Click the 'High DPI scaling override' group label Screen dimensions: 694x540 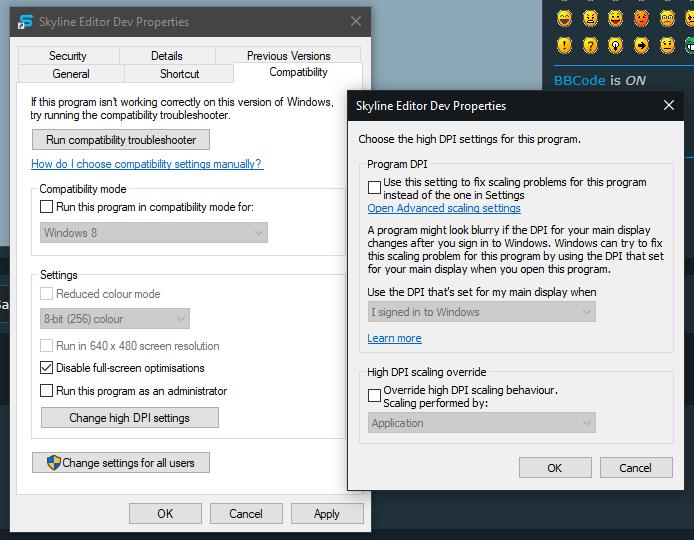pyautogui.click(x=427, y=372)
